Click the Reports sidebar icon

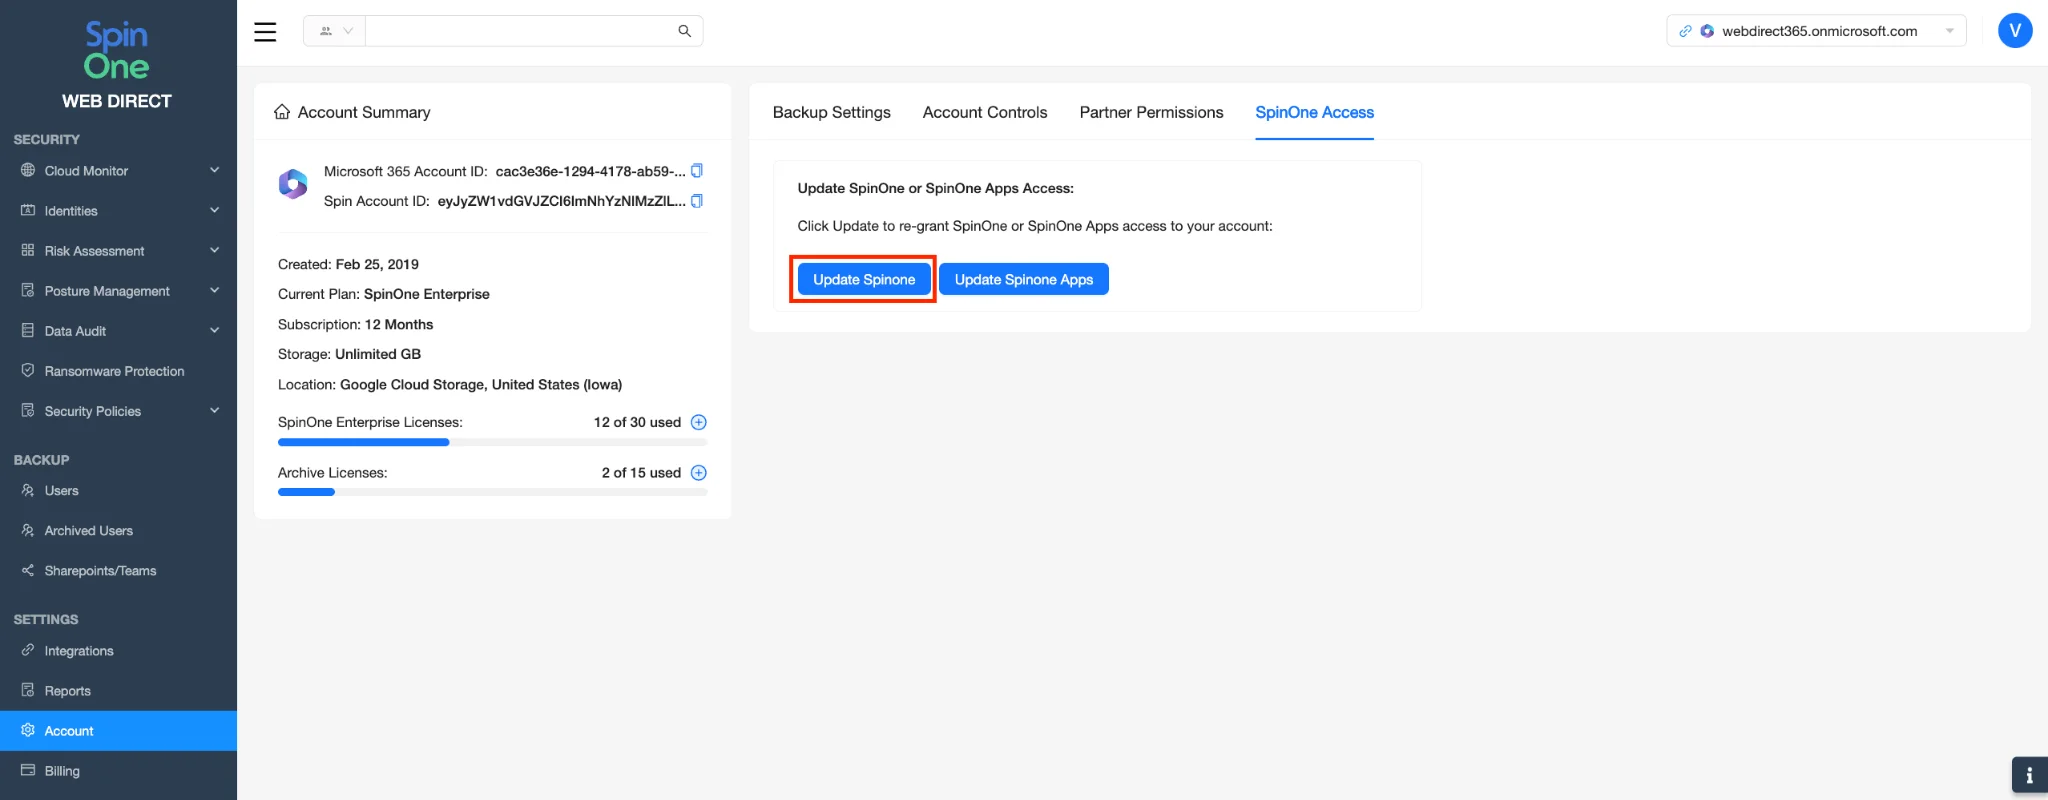coord(28,690)
